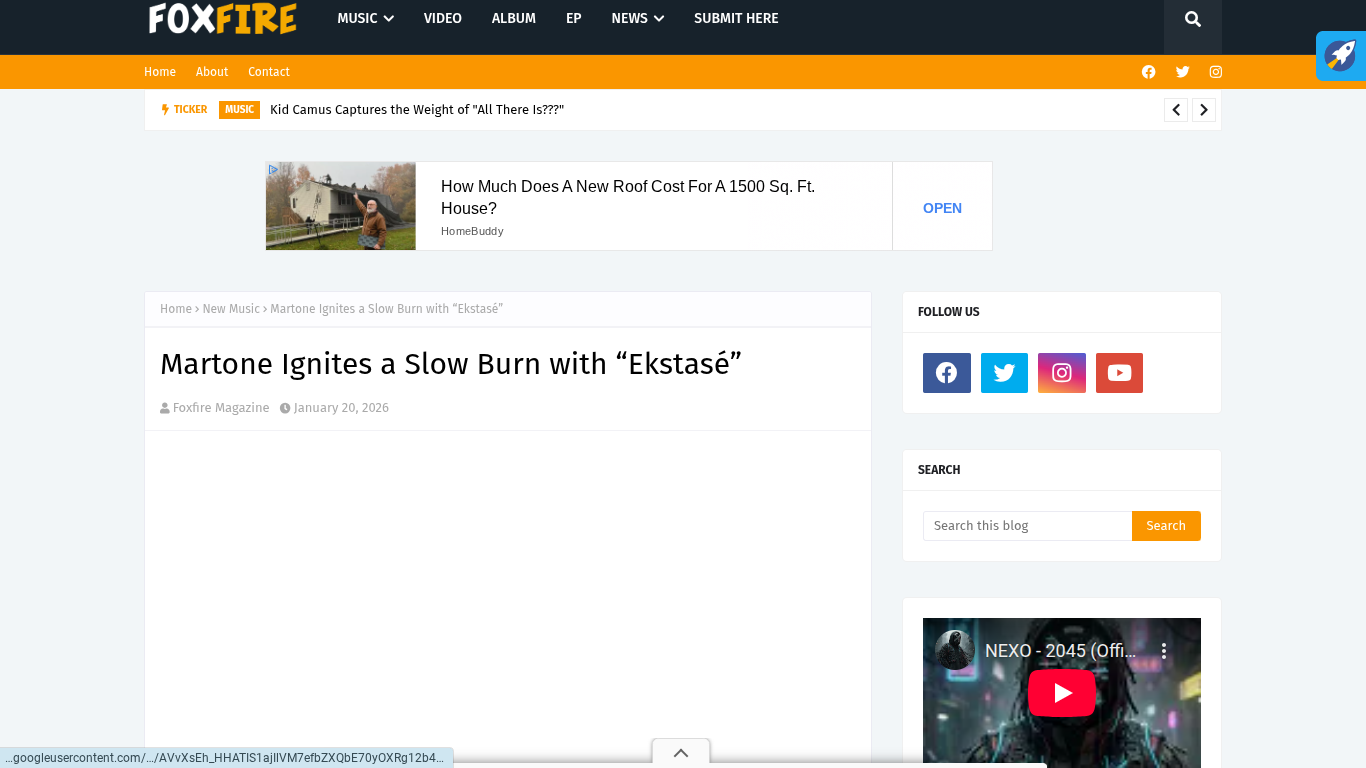Open the About link in orange bar
1366x768 pixels.
point(212,72)
